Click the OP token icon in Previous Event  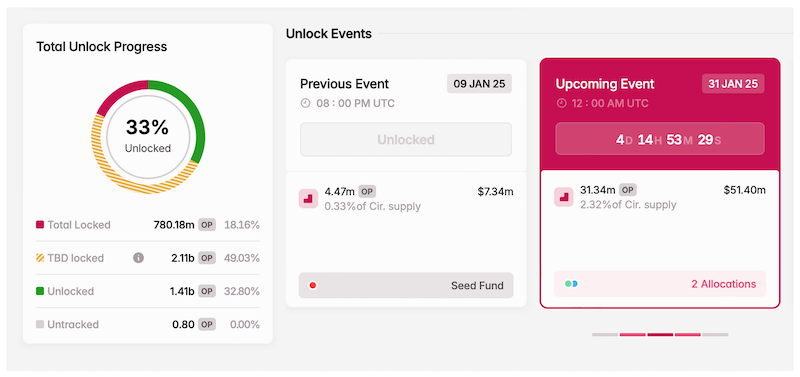click(308, 198)
